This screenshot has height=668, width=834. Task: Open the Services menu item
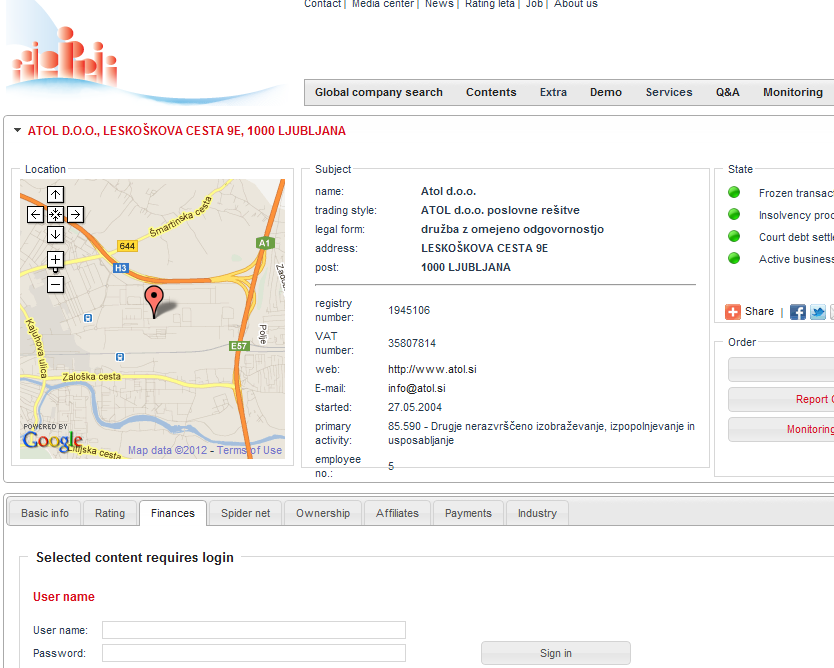point(668,92)
